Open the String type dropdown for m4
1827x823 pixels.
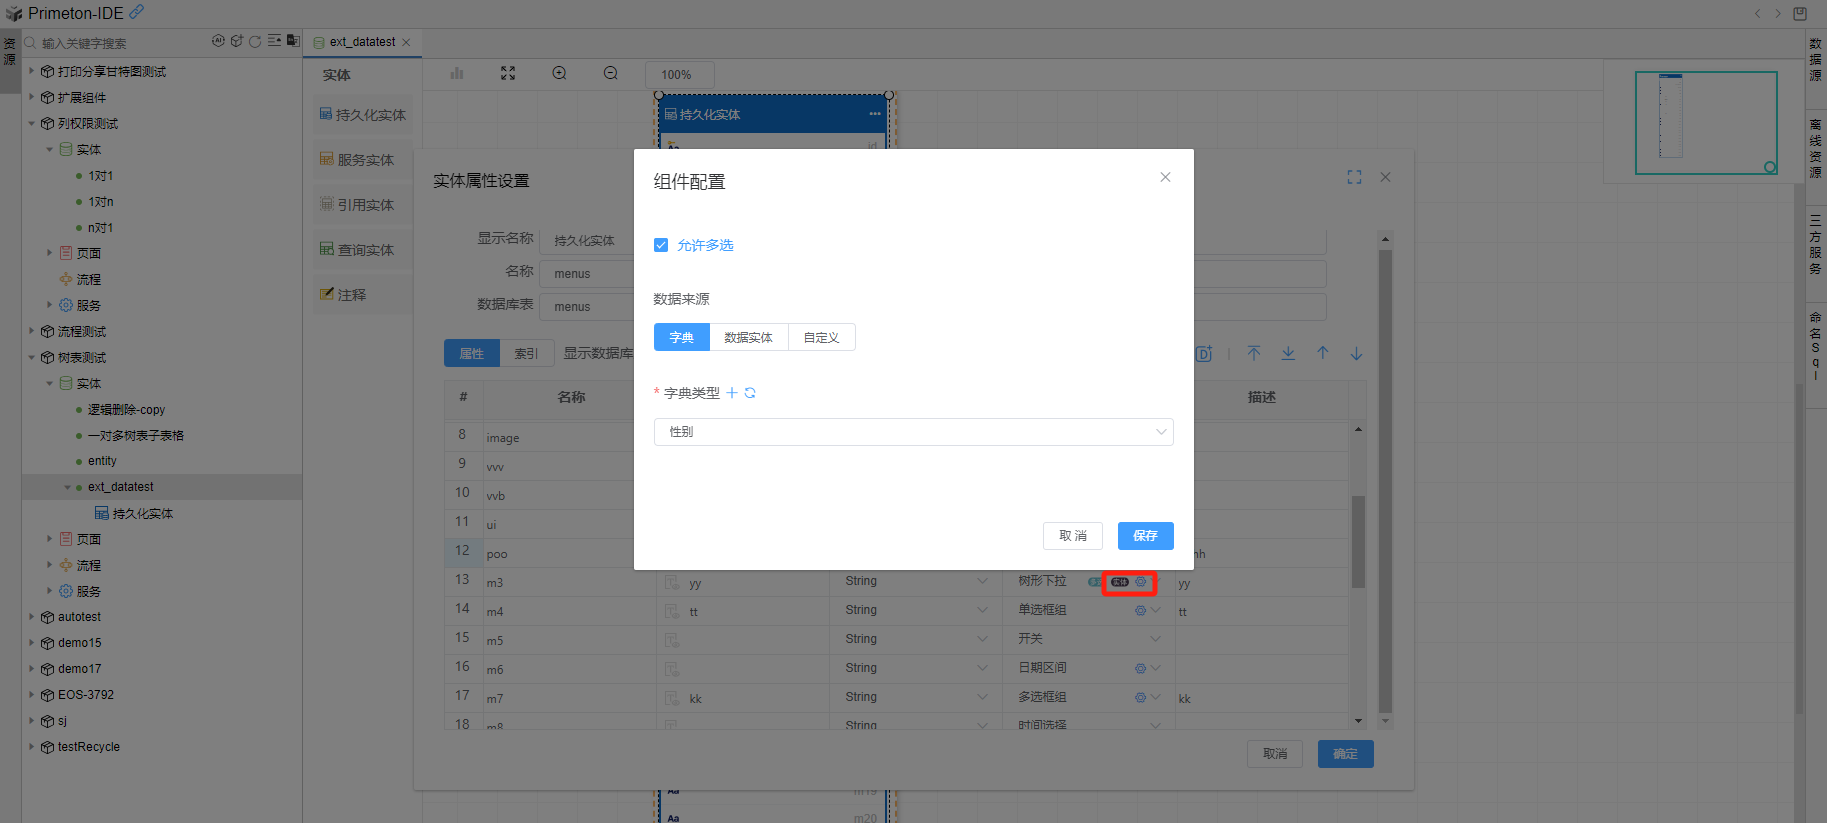[915, 610]
